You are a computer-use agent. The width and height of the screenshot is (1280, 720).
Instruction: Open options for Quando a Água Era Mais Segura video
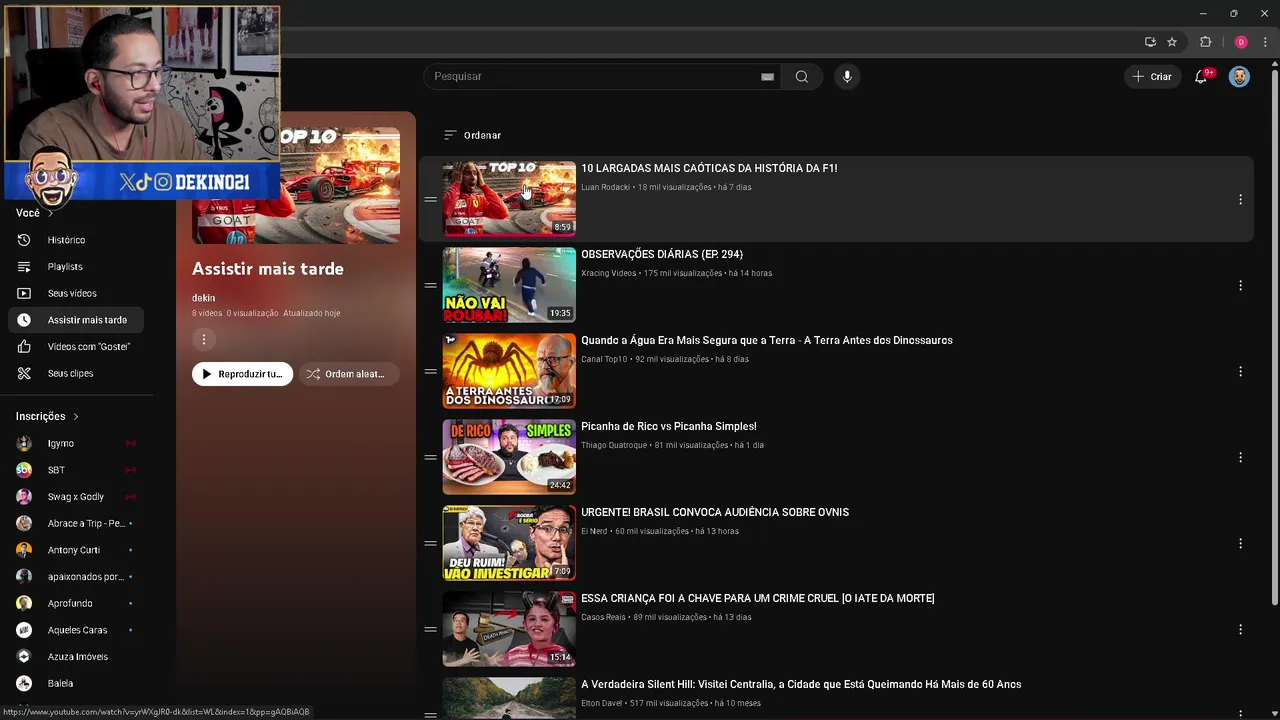click(1240, 372)
